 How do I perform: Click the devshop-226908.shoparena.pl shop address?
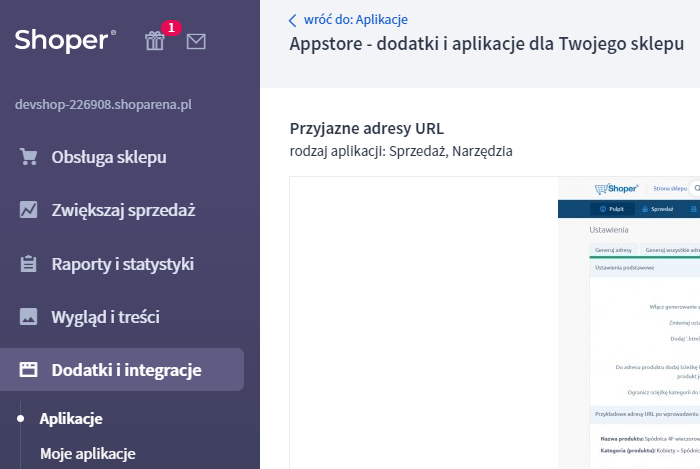(x=103, y=104)
